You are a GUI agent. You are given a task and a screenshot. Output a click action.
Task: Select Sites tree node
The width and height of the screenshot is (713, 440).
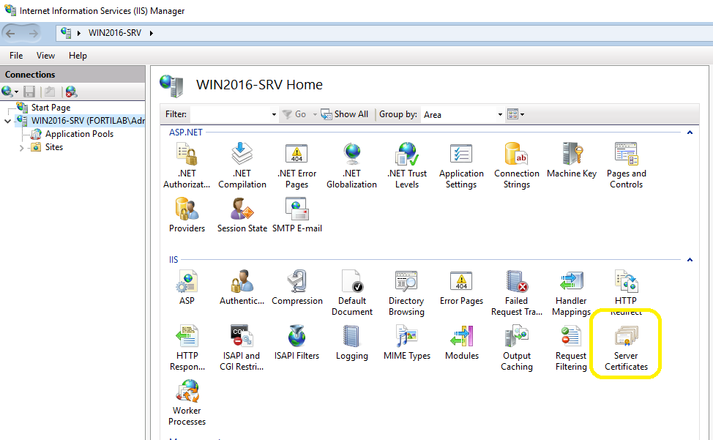(54, 147)
